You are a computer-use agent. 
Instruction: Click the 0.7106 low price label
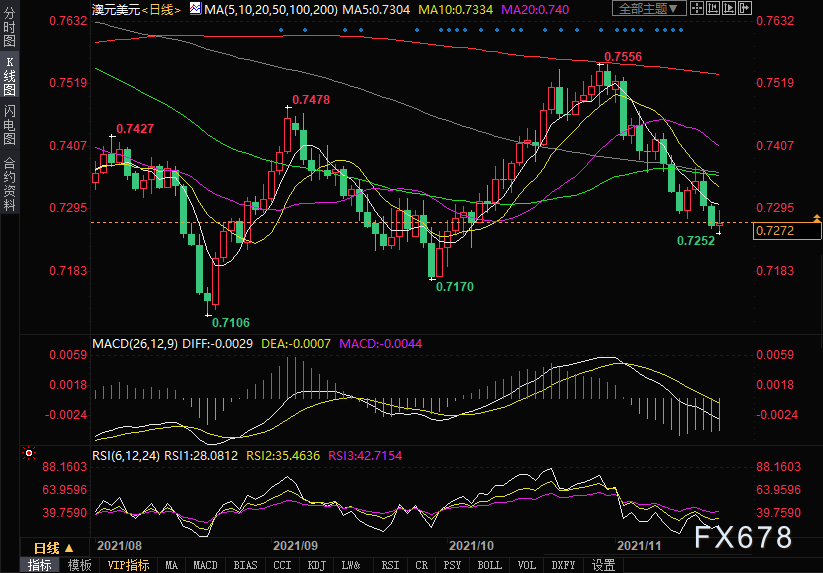[231, 322]
